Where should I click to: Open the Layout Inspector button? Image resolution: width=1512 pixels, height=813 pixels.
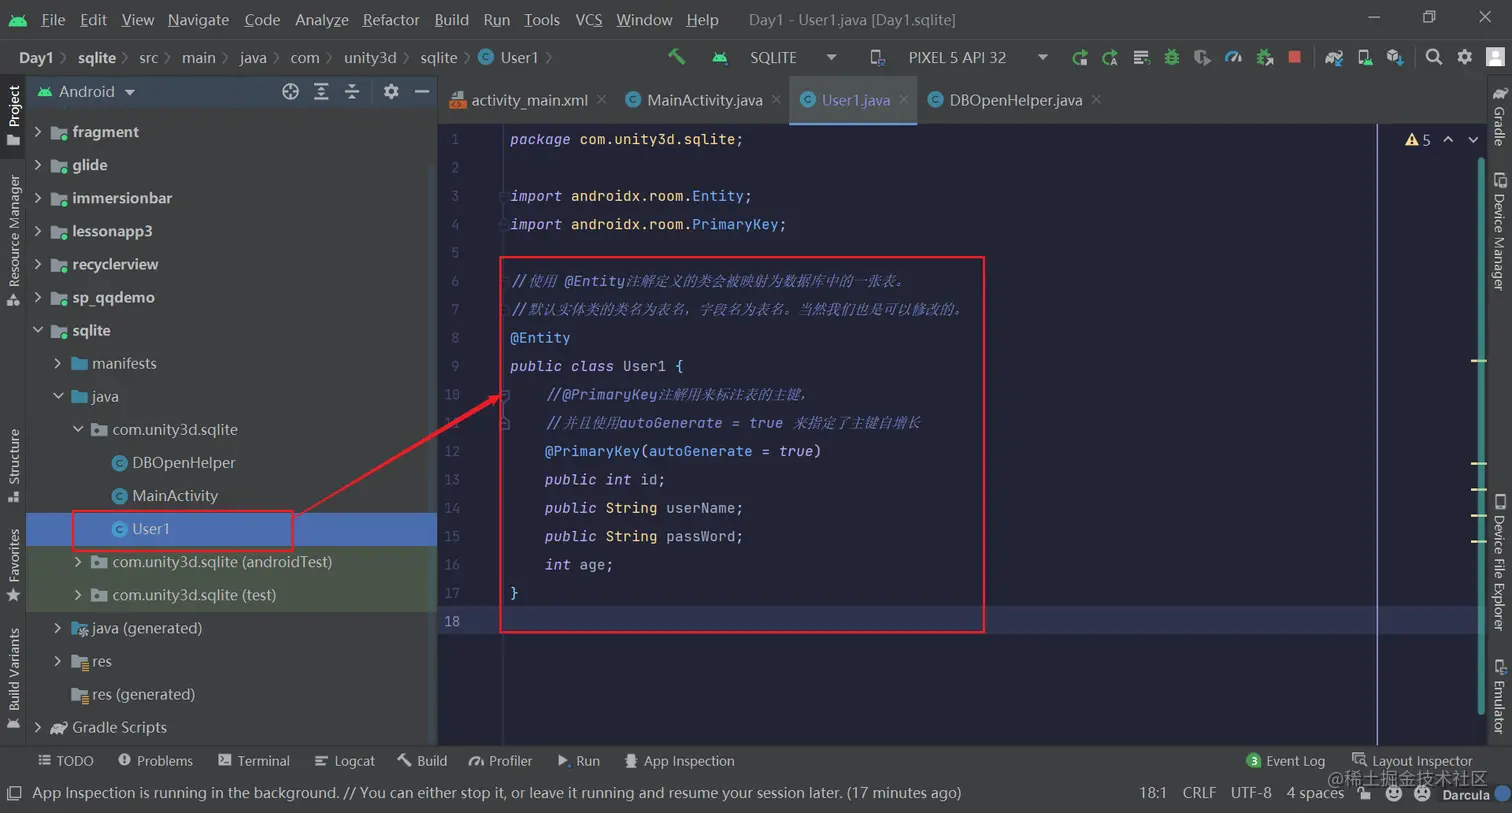(x=1412, y=761)
